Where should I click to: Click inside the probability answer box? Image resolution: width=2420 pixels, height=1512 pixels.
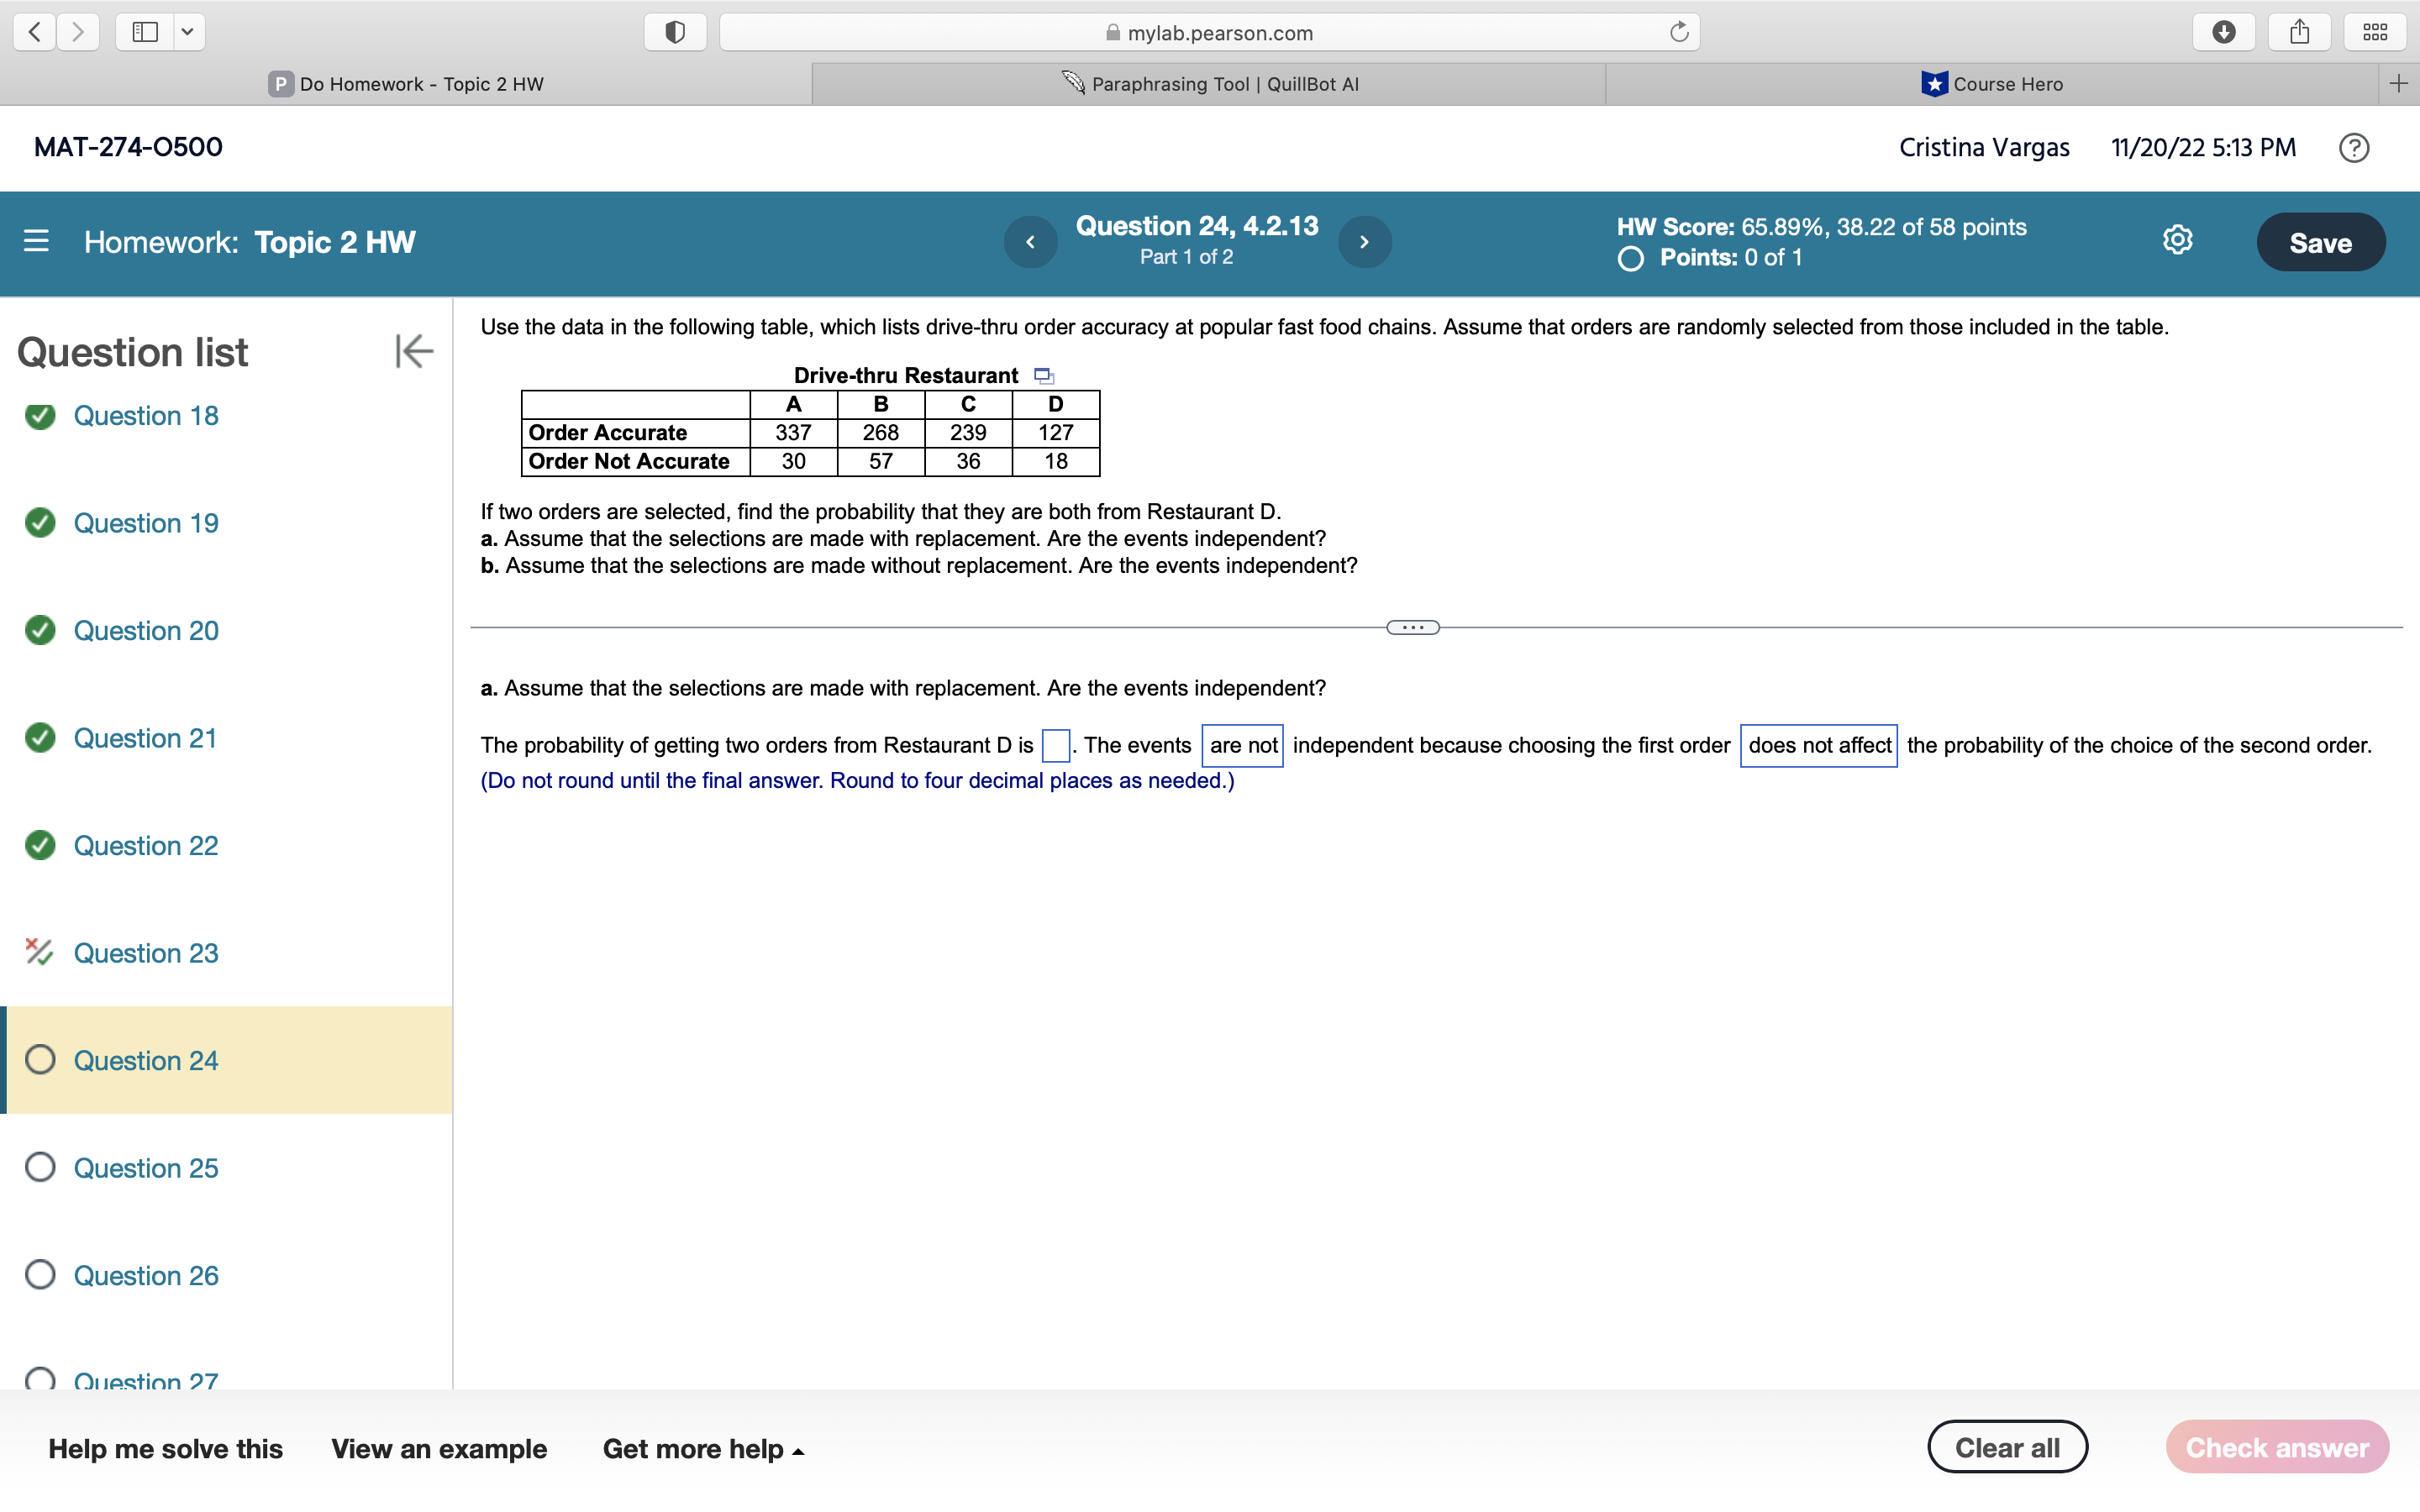tap(1055, 745)
